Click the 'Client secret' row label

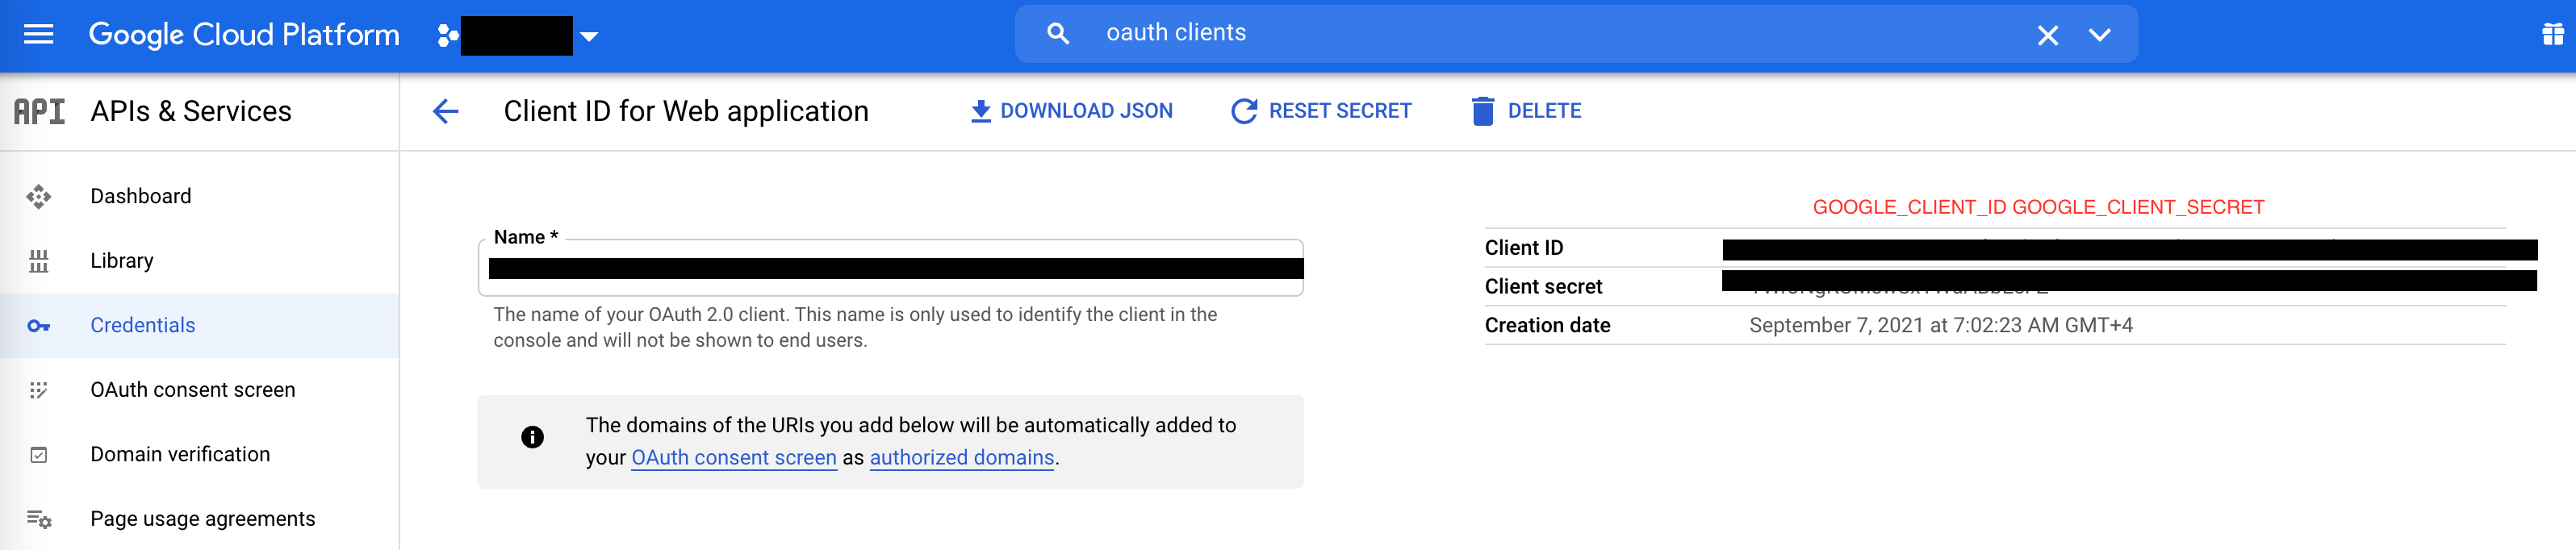[x=1543, y=287]
